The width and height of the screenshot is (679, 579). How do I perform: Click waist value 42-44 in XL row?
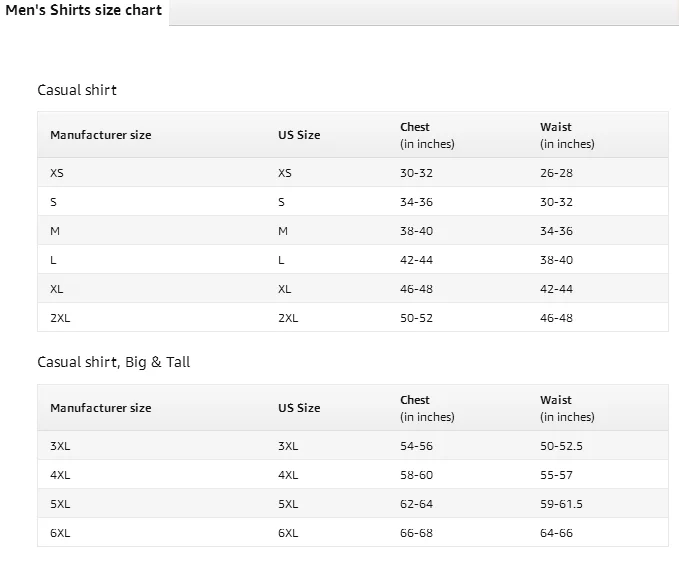point(556,289)
